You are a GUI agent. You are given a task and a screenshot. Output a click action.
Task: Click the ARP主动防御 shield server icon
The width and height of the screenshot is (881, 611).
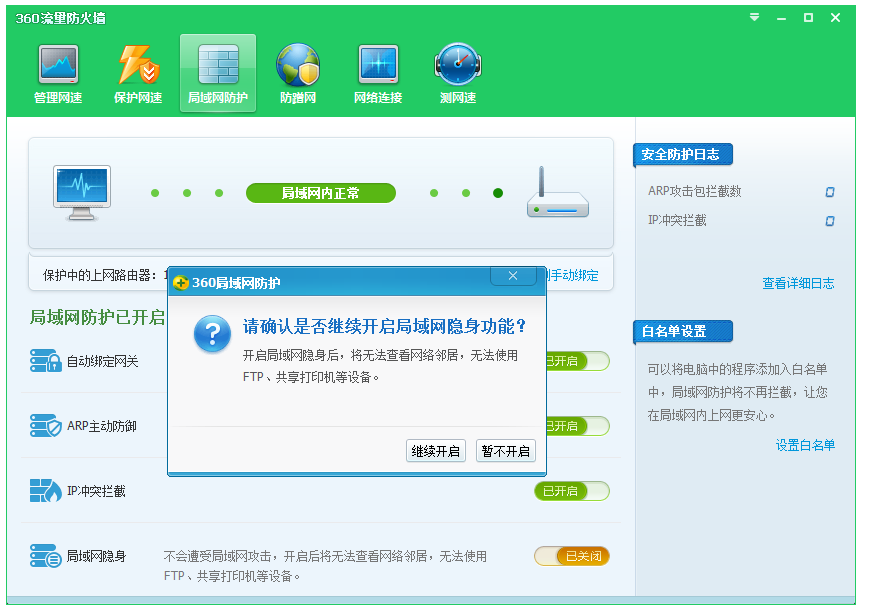coord(46,426)
